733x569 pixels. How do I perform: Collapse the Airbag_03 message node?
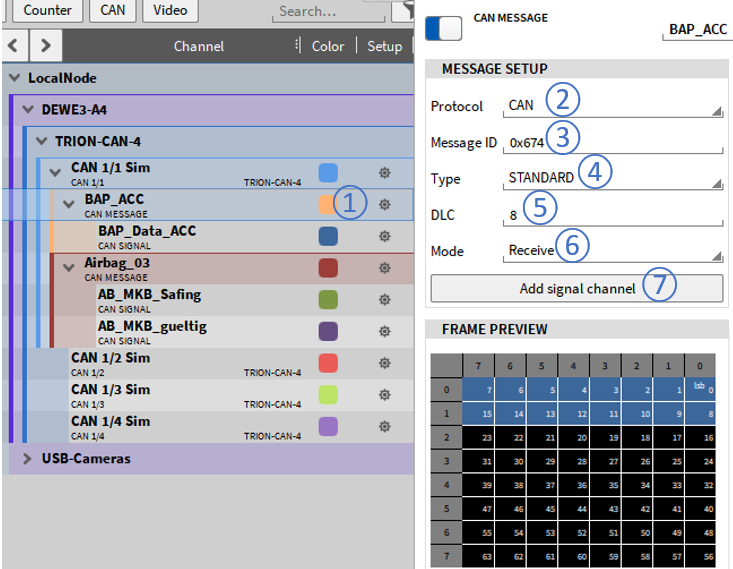pyautogui.click(x=69, y=266)
